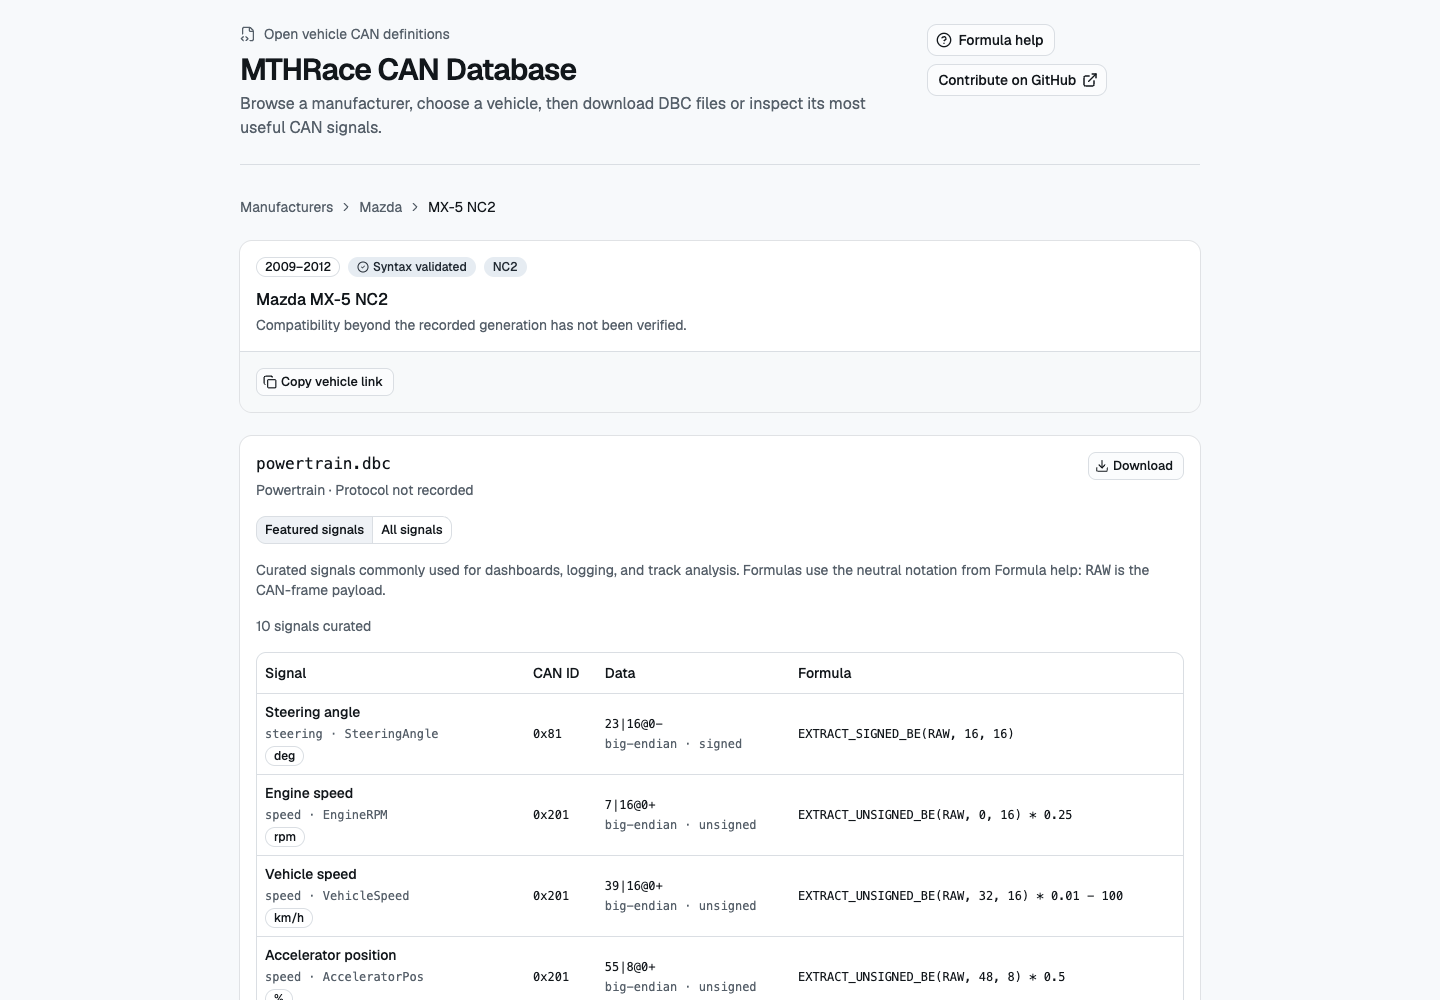Select MX-5 NC2 breadcrumb item
This screenshot has height=1000, width=1440.
pyautogui.click(x=461, y=207)
